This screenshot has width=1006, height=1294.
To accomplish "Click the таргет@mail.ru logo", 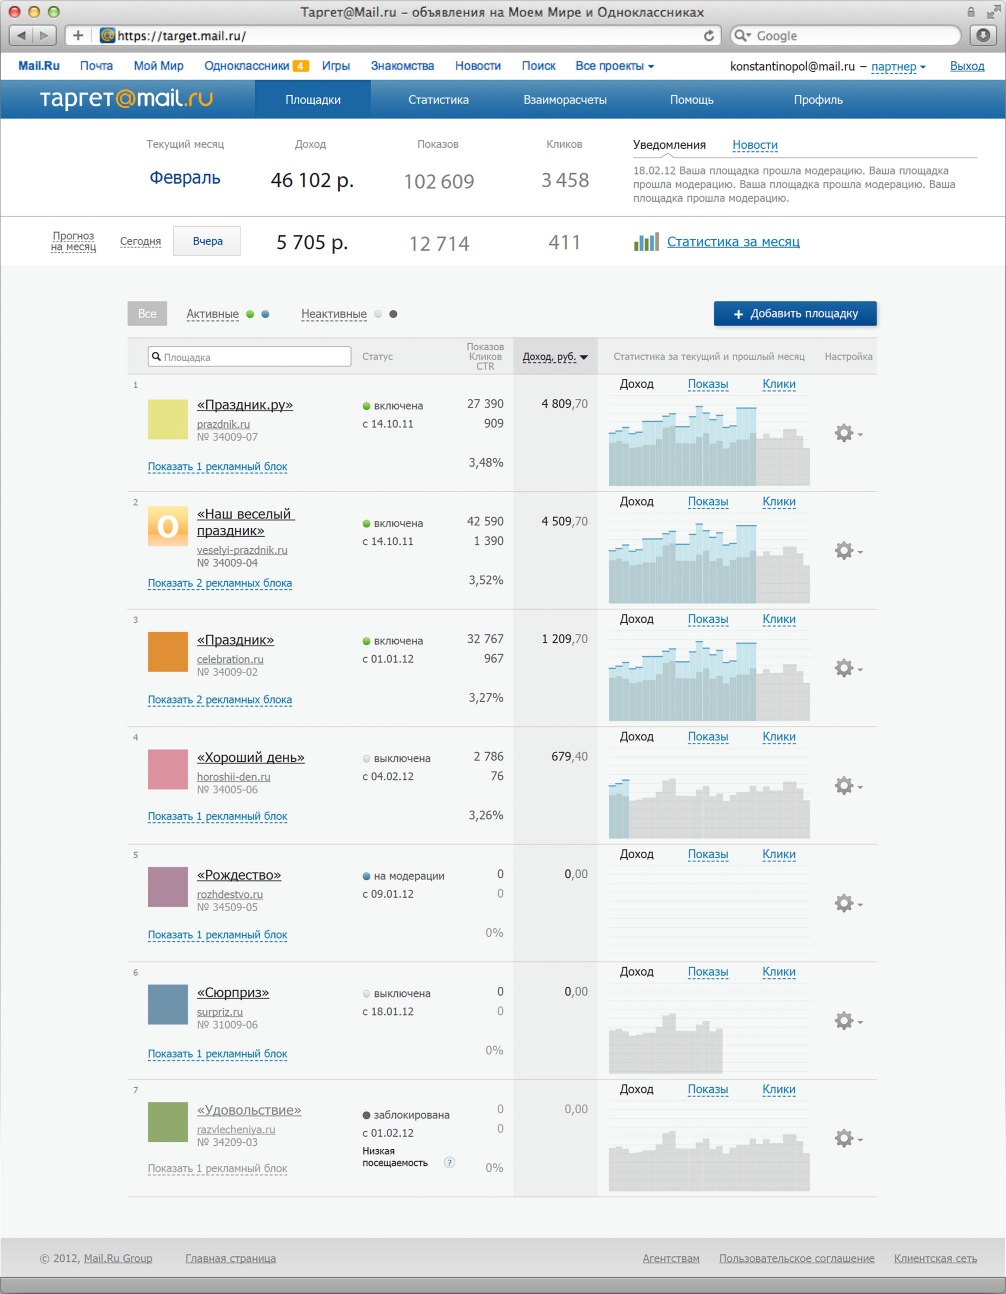I will point(126,99).
